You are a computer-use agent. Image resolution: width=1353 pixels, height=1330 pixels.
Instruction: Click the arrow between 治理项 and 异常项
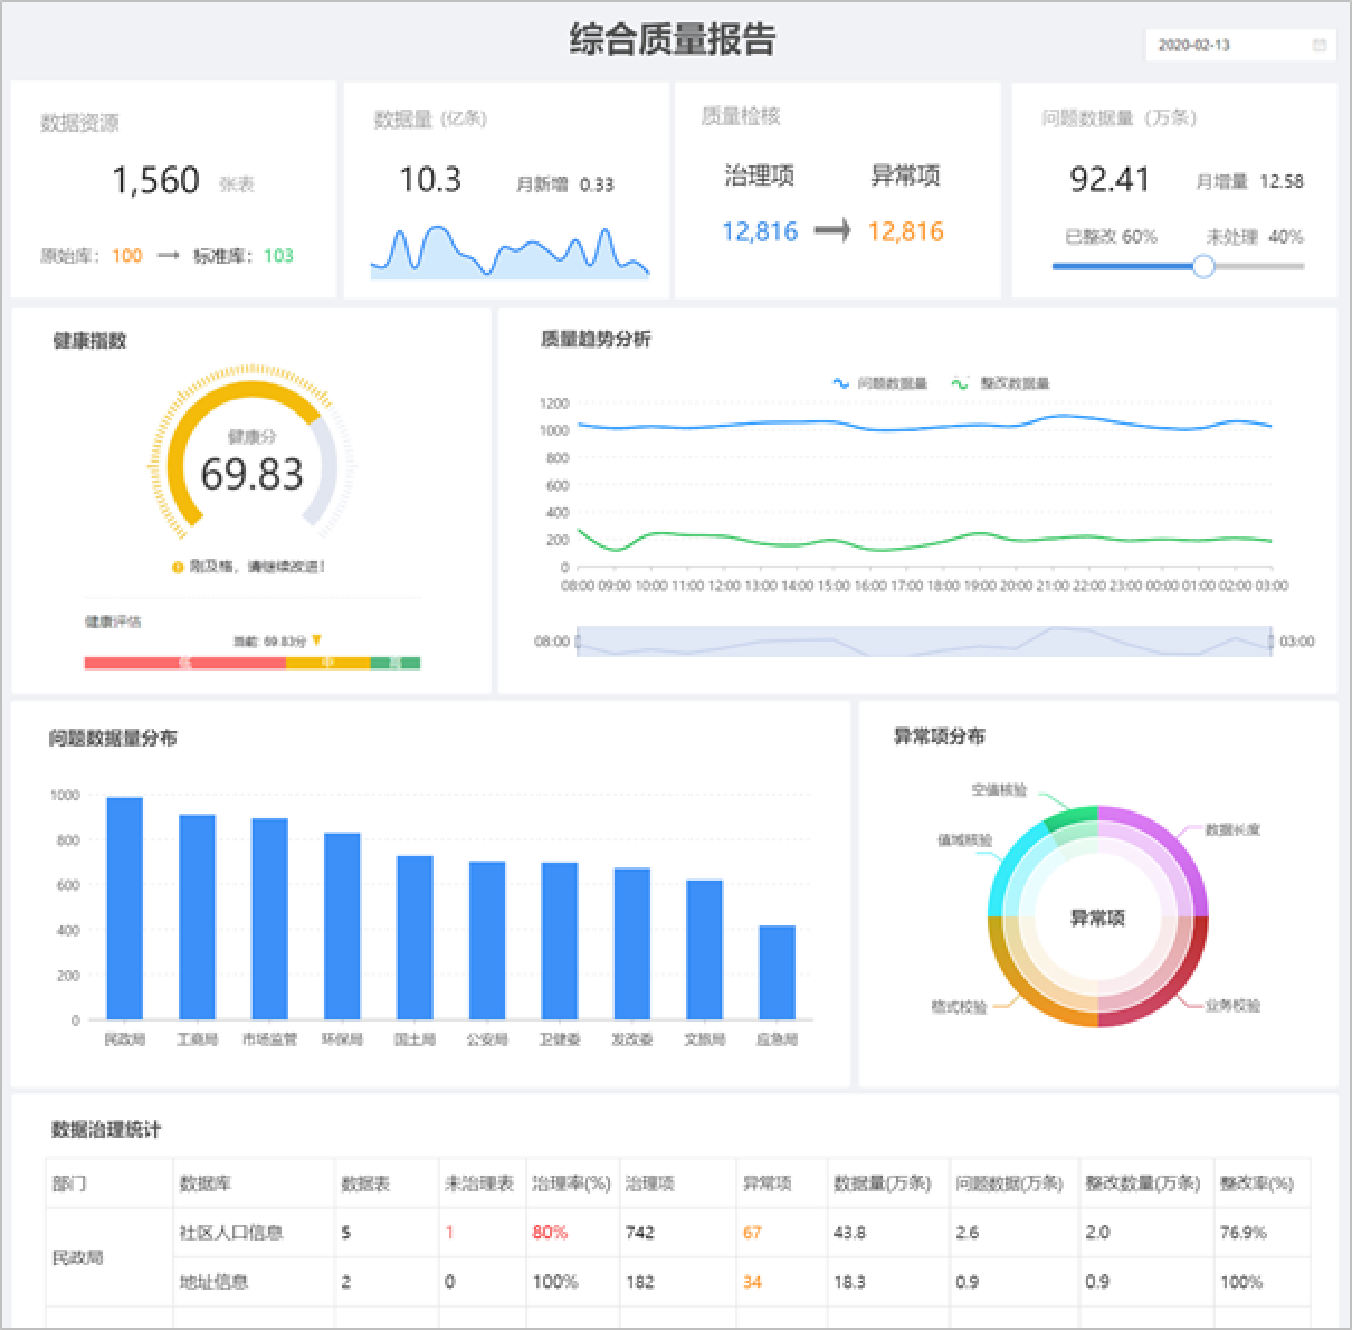(x=832, y=231)
